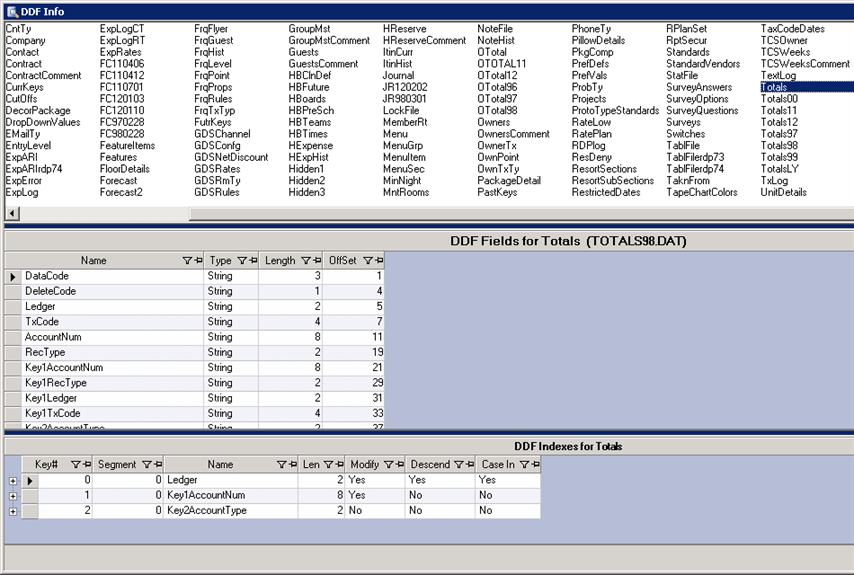
Task: Click the Name header in indexes grid
Action: click(220, 465)
